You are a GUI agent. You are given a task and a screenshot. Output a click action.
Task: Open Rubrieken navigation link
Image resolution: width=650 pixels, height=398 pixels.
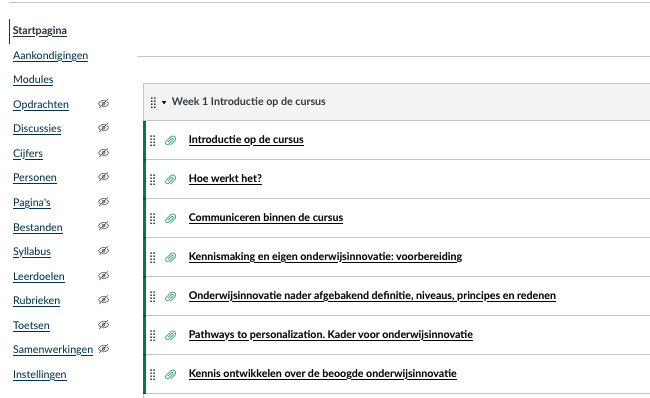pyautogui.click(x=36, y=300)
